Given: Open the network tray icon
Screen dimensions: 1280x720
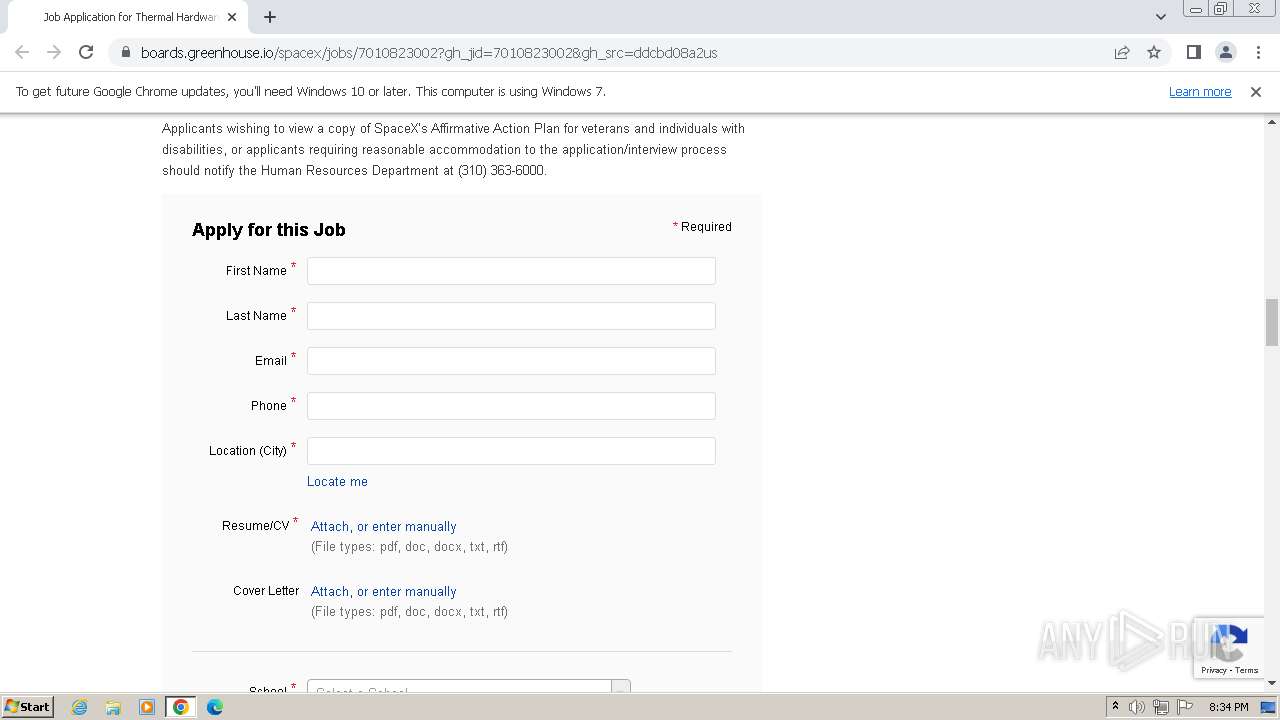Looking at the screenshot, I should [x=1161, y=707].
